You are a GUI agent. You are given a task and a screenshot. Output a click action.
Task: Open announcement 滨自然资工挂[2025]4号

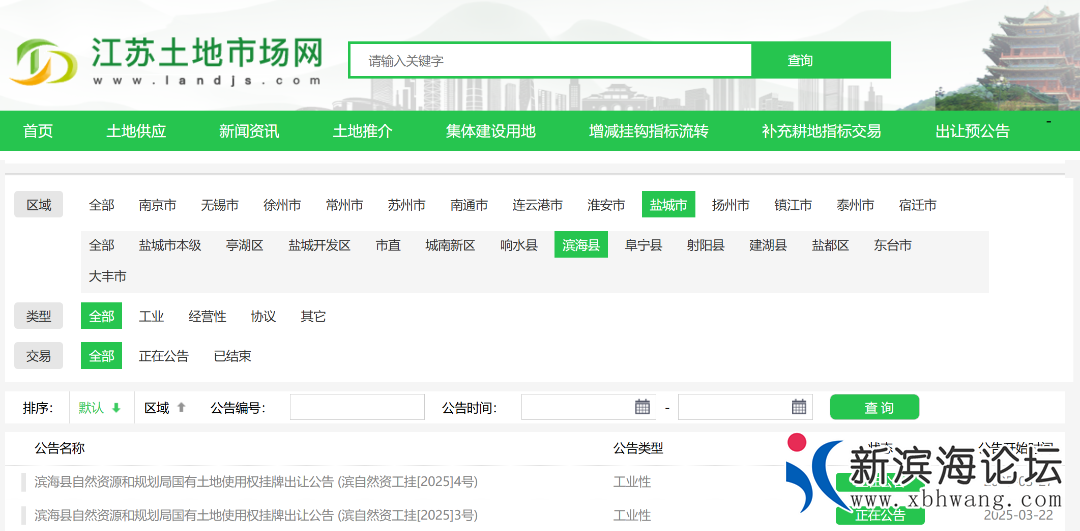pos(256,482)
